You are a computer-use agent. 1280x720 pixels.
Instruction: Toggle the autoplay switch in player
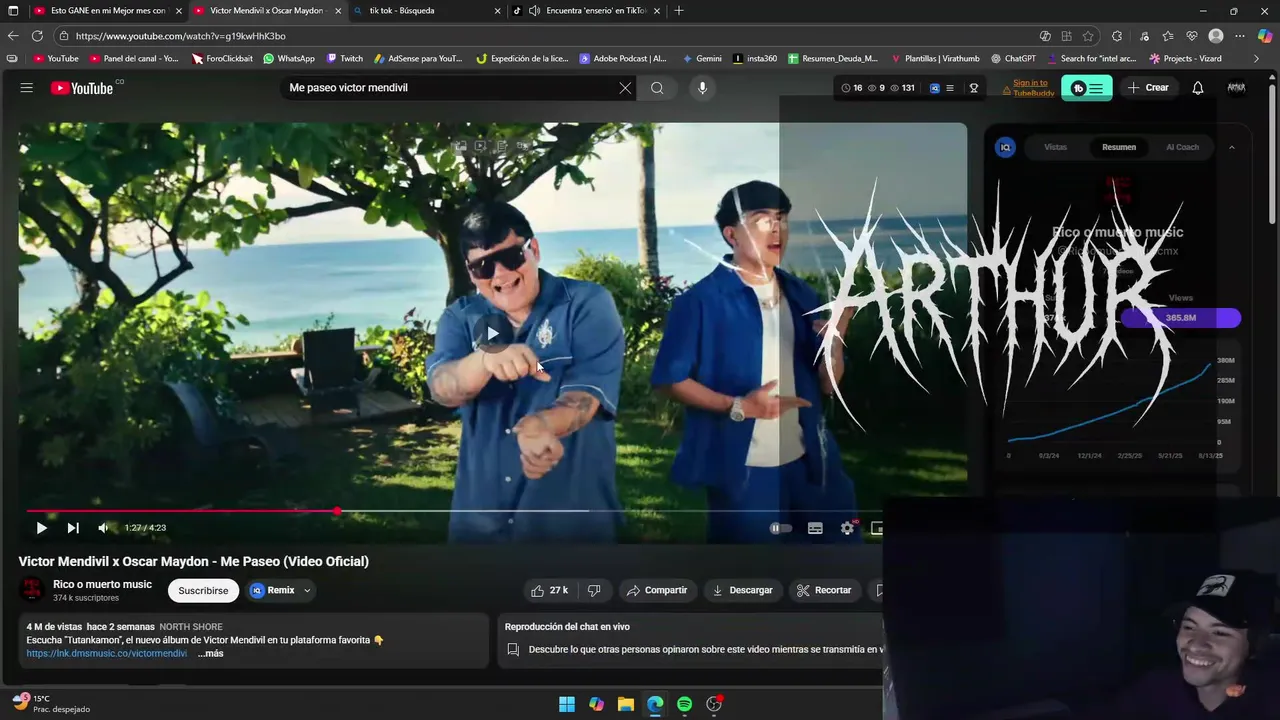point(780,528)
